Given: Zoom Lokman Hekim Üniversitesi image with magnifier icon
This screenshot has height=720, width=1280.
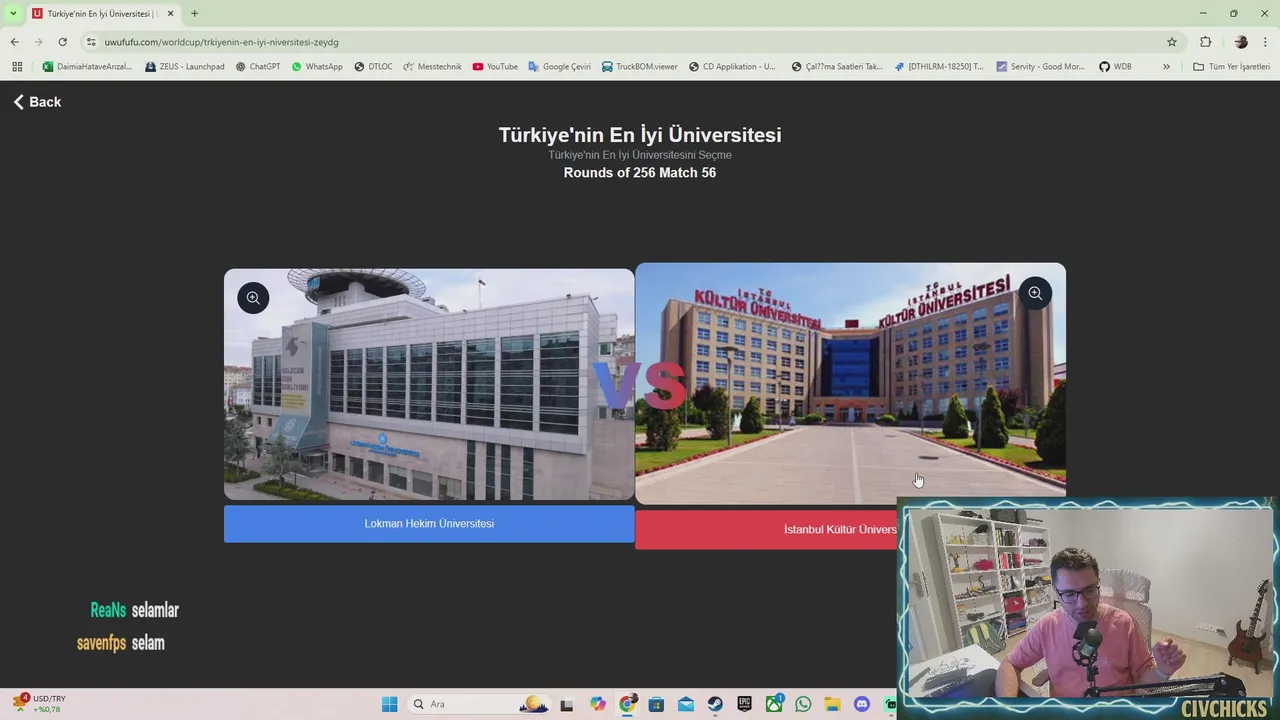Looking at the screenshot, I should pyautogui.click(x=253, y=297).
